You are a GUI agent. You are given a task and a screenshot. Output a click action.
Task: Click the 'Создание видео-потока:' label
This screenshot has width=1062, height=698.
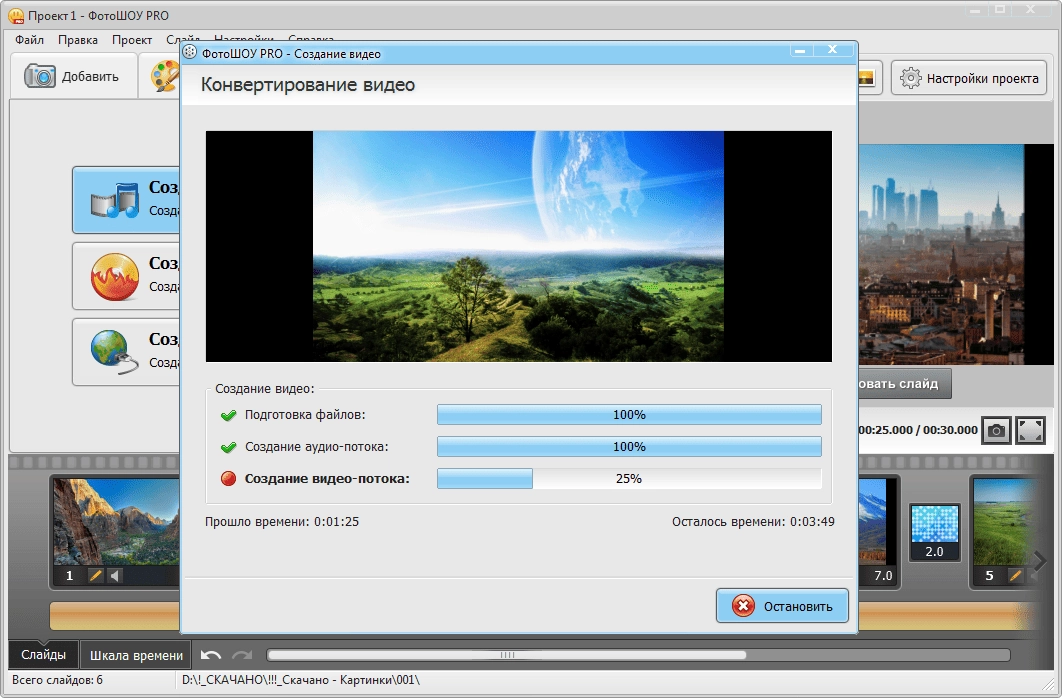327,479
